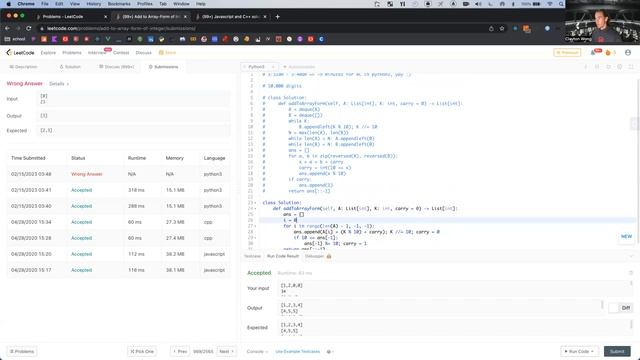Open the macOS Spotlight search icon

(561, 4)
